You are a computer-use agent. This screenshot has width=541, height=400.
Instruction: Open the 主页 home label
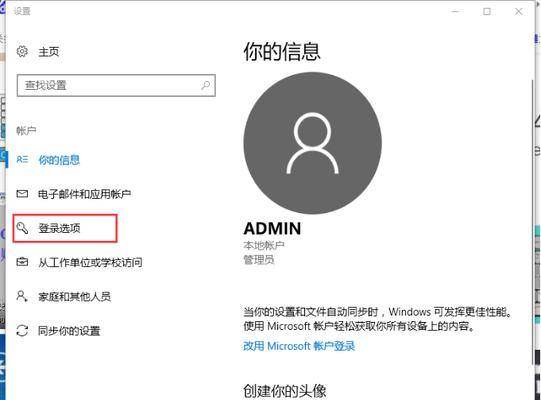pos(49,52)
